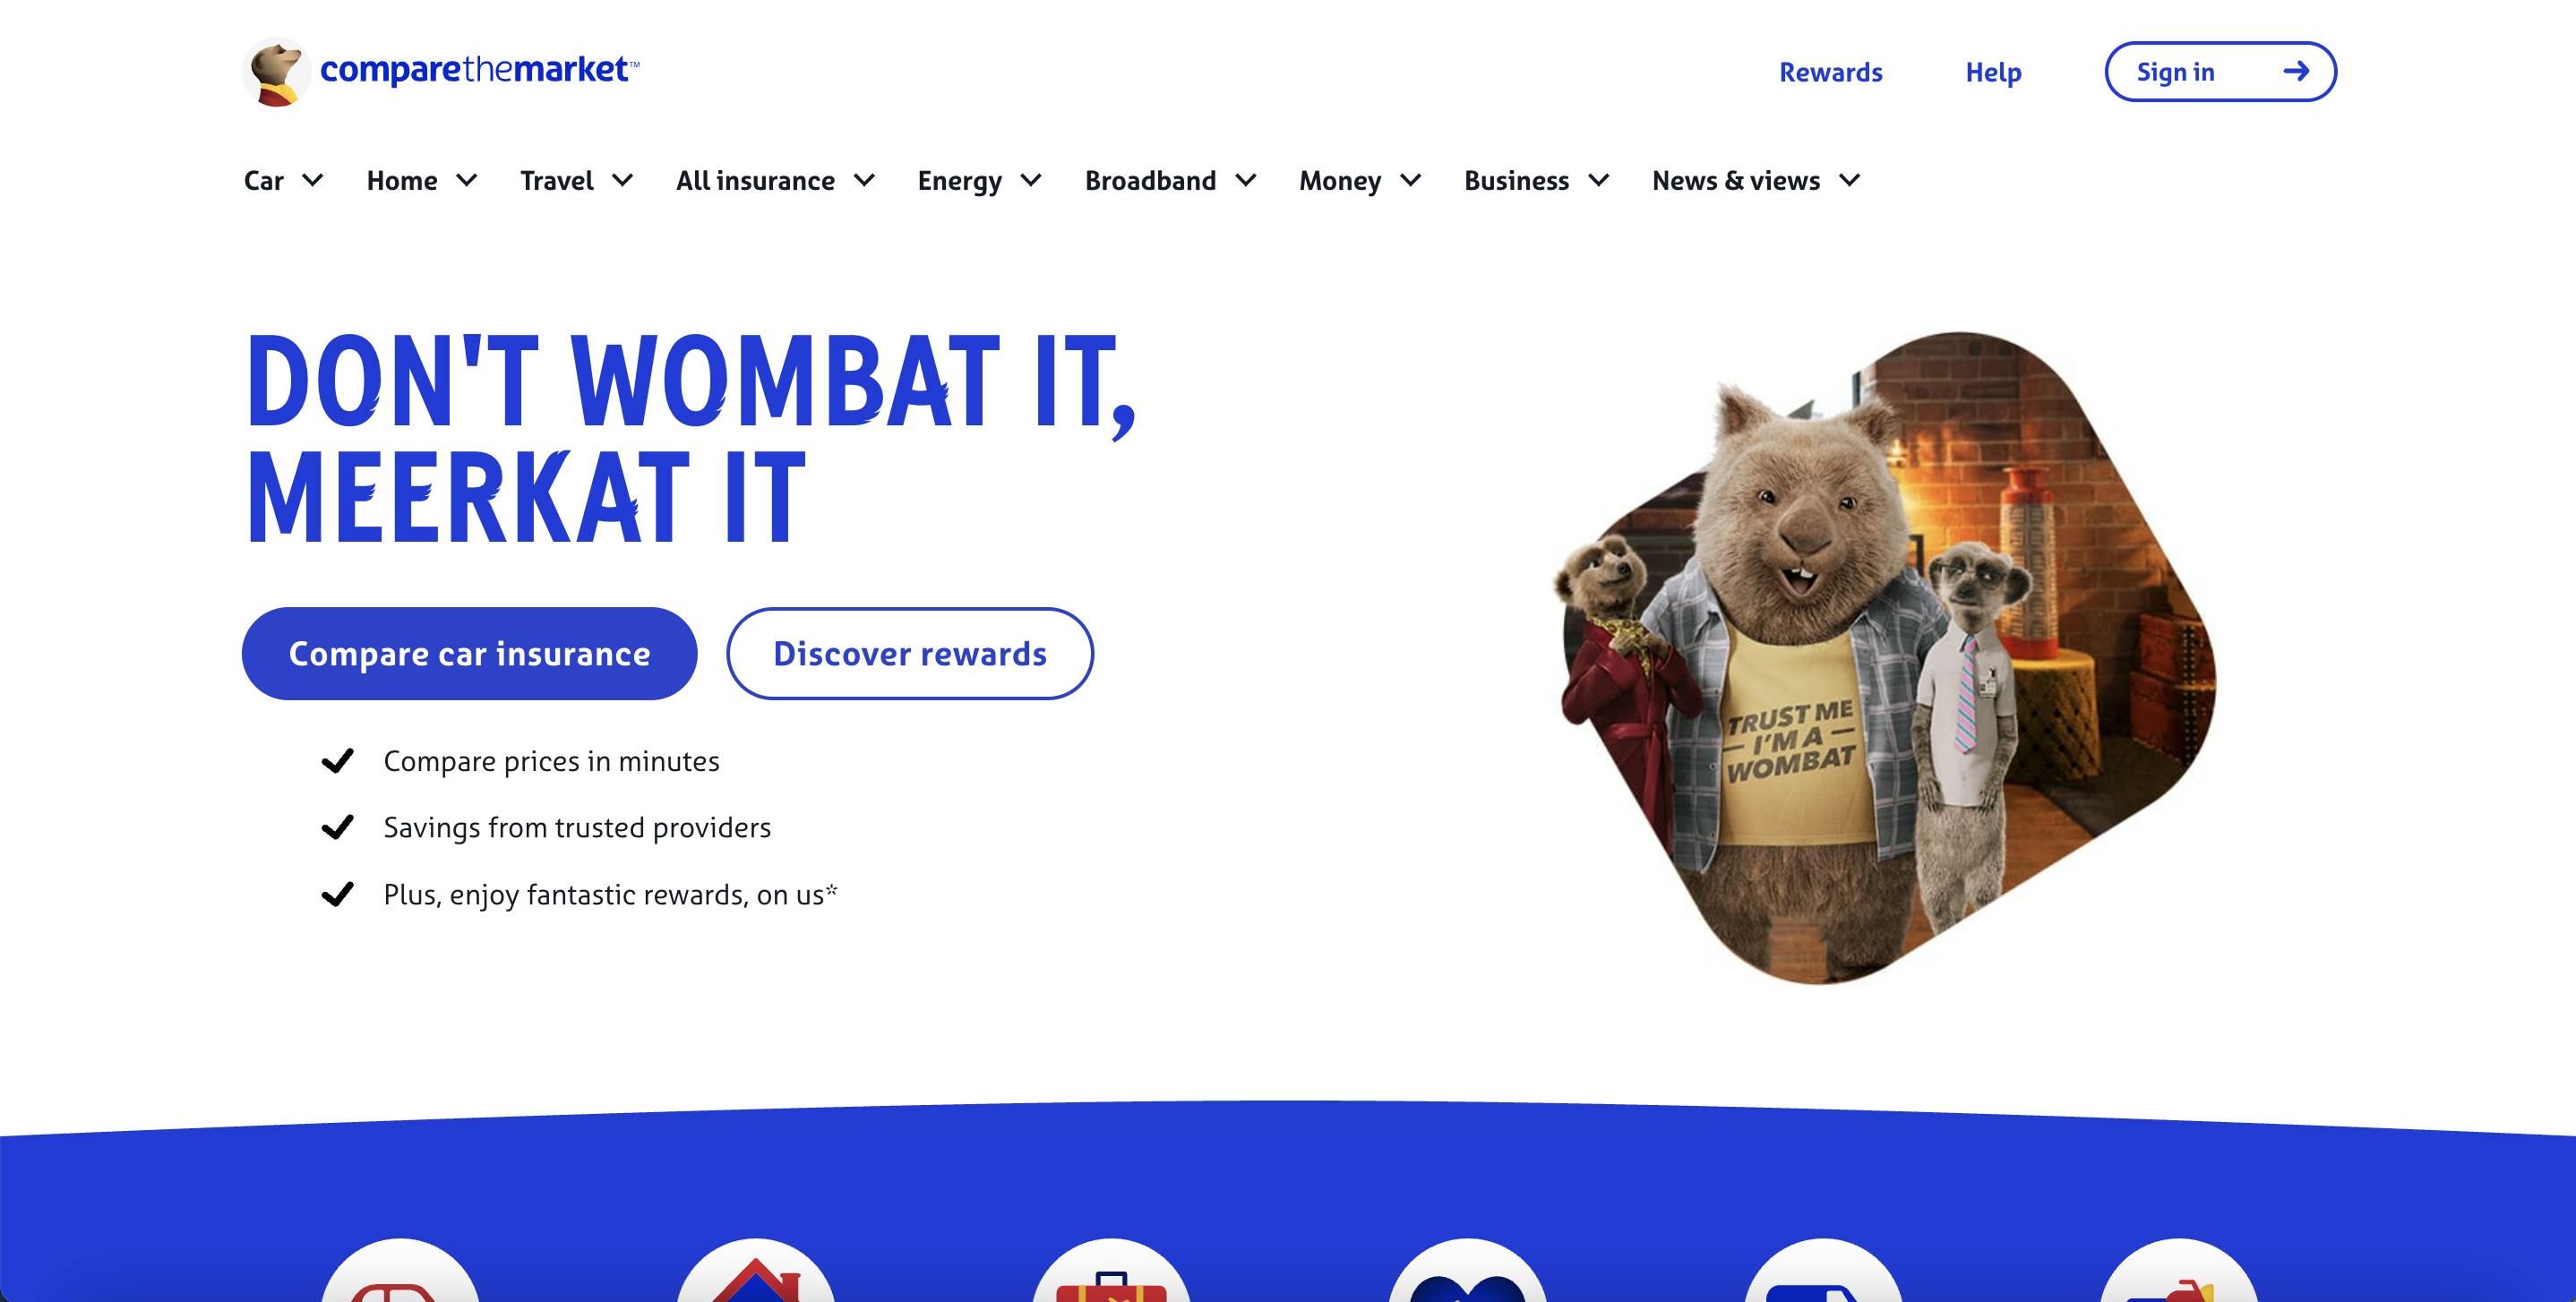Expand the Home insurance dropdown

pyautogui.click(x=420, y=179)
